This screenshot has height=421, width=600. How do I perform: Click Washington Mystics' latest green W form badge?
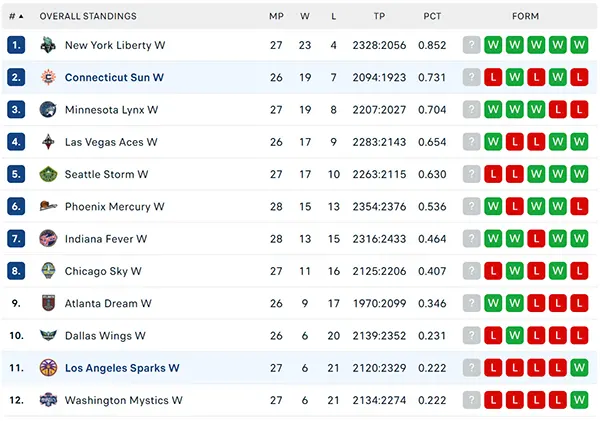click(x=579, y=400)
